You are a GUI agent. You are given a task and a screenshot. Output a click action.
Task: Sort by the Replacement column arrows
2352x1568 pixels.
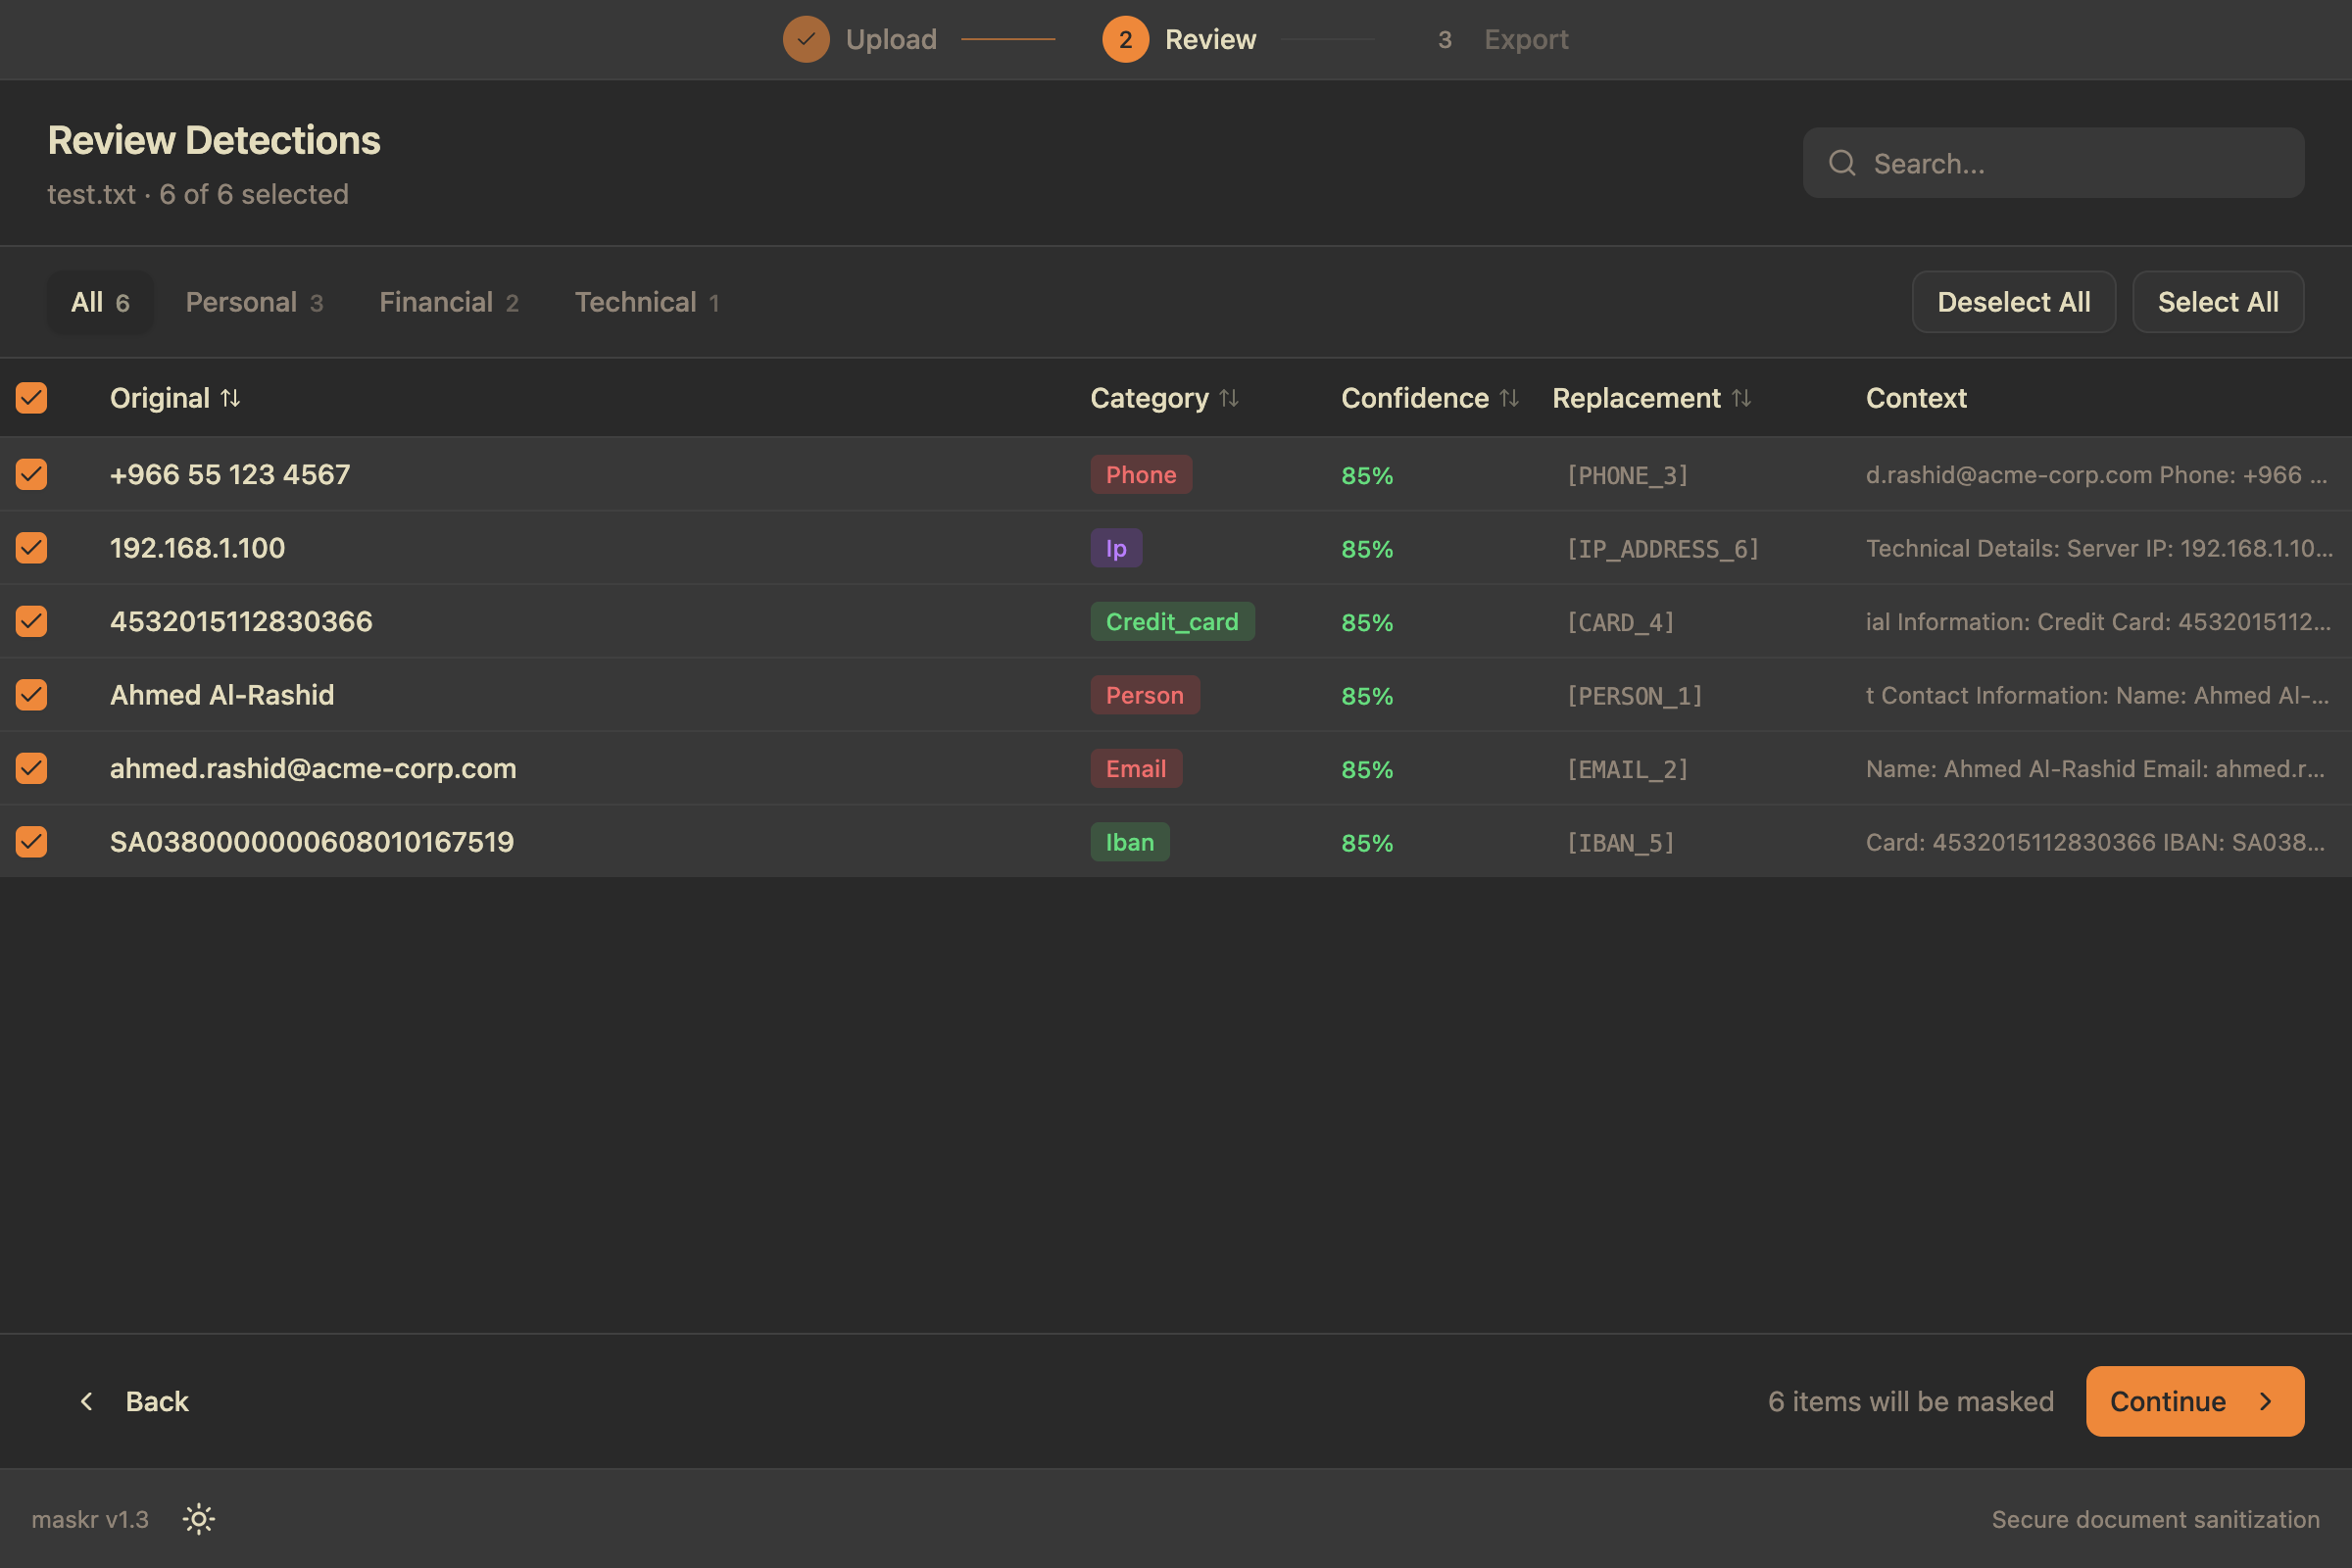[x=1742, y=397]
